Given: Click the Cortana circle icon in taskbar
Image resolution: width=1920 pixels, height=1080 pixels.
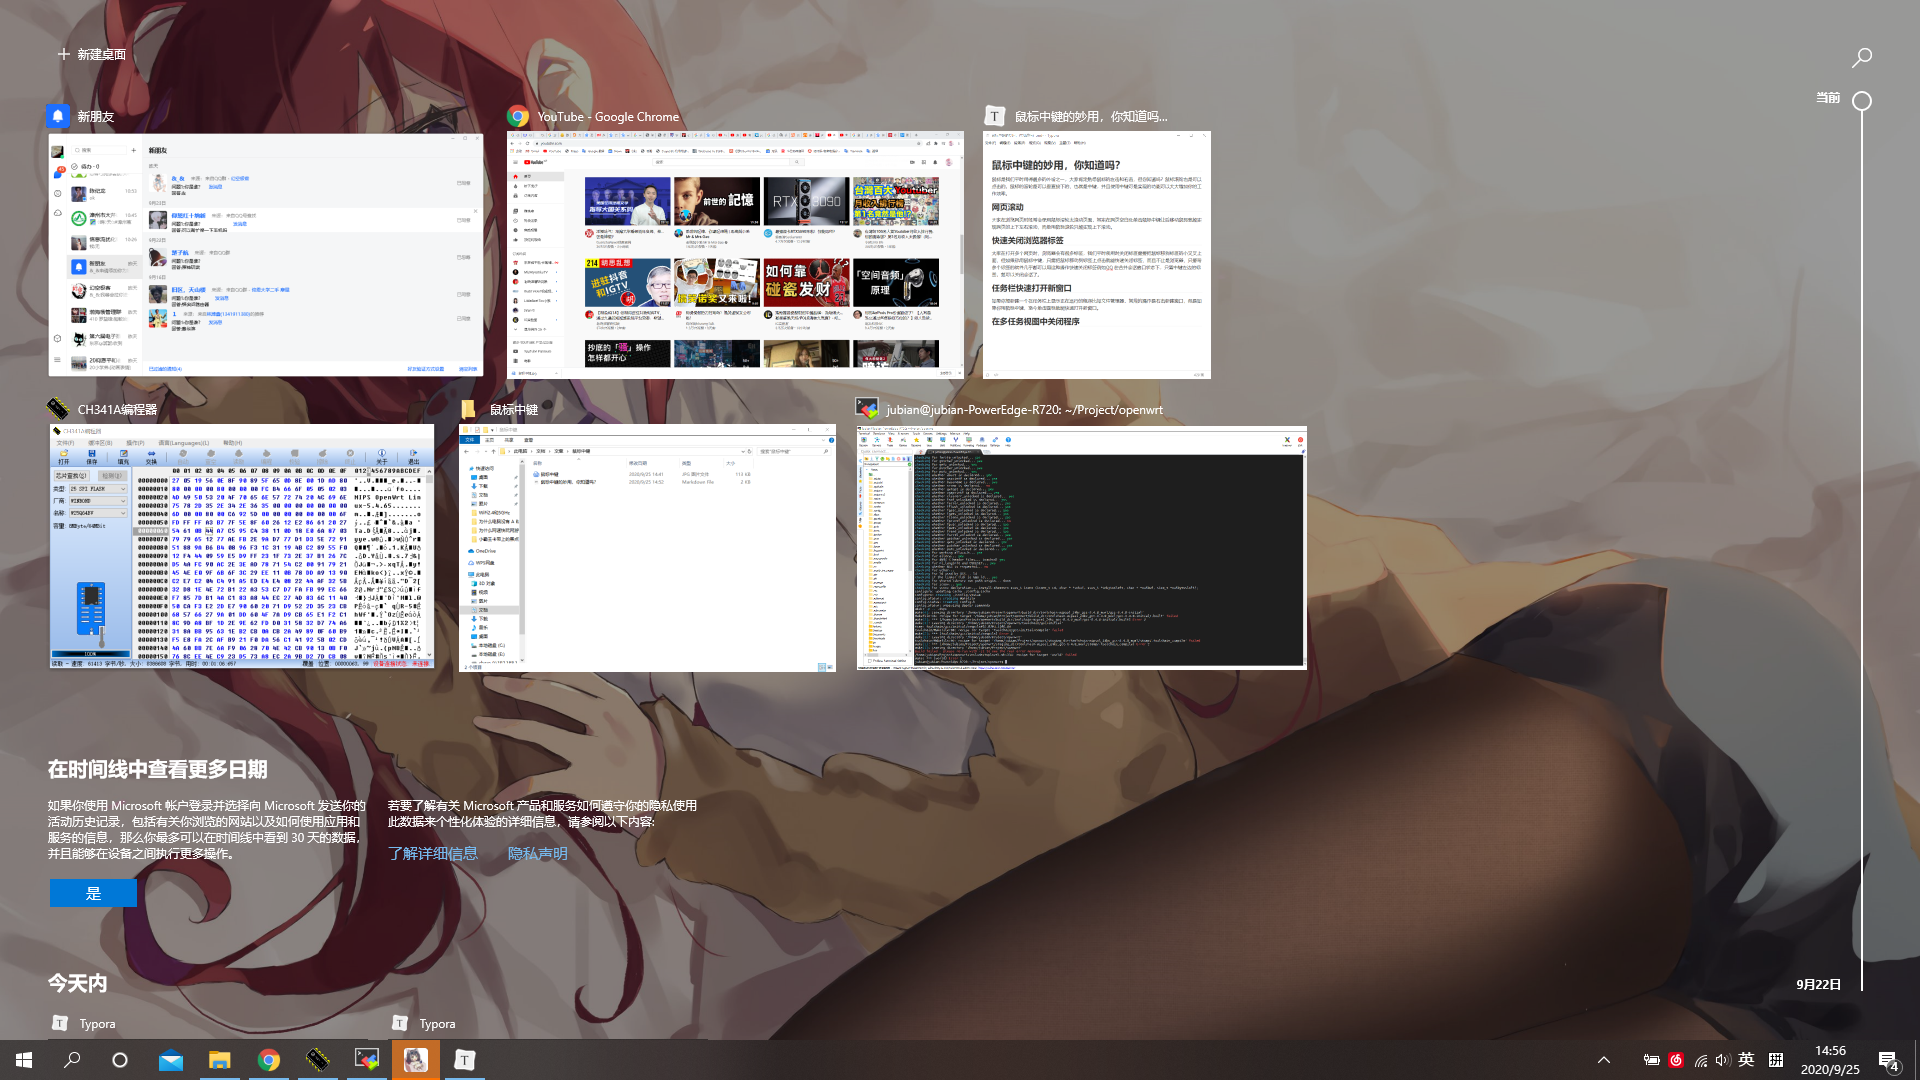Looking at the screenshot, I should coord(120,1060).
